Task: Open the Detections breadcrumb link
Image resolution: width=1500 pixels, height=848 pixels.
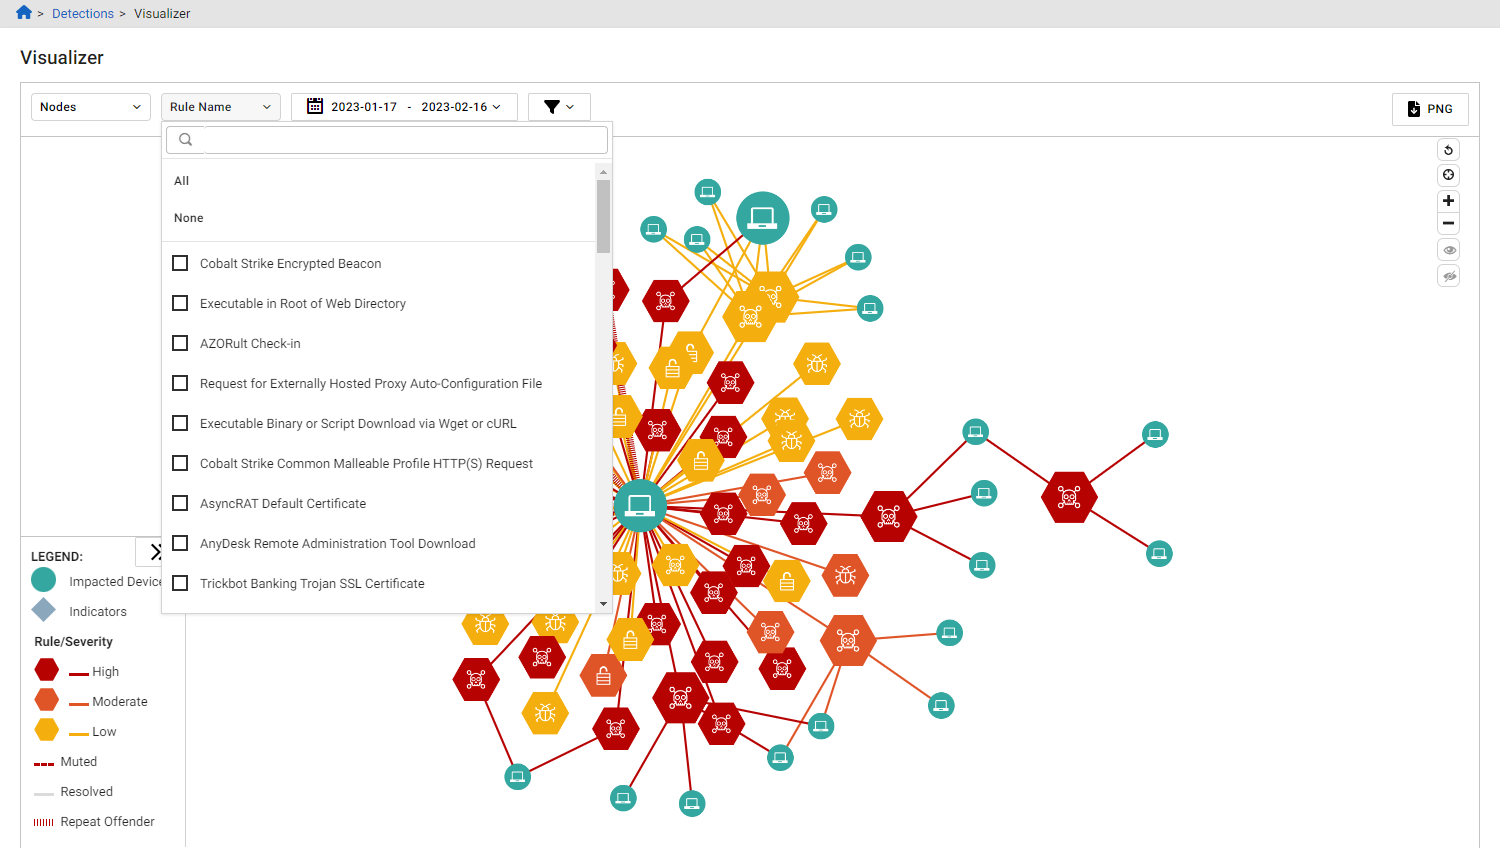Action: [x=83, y=13]
